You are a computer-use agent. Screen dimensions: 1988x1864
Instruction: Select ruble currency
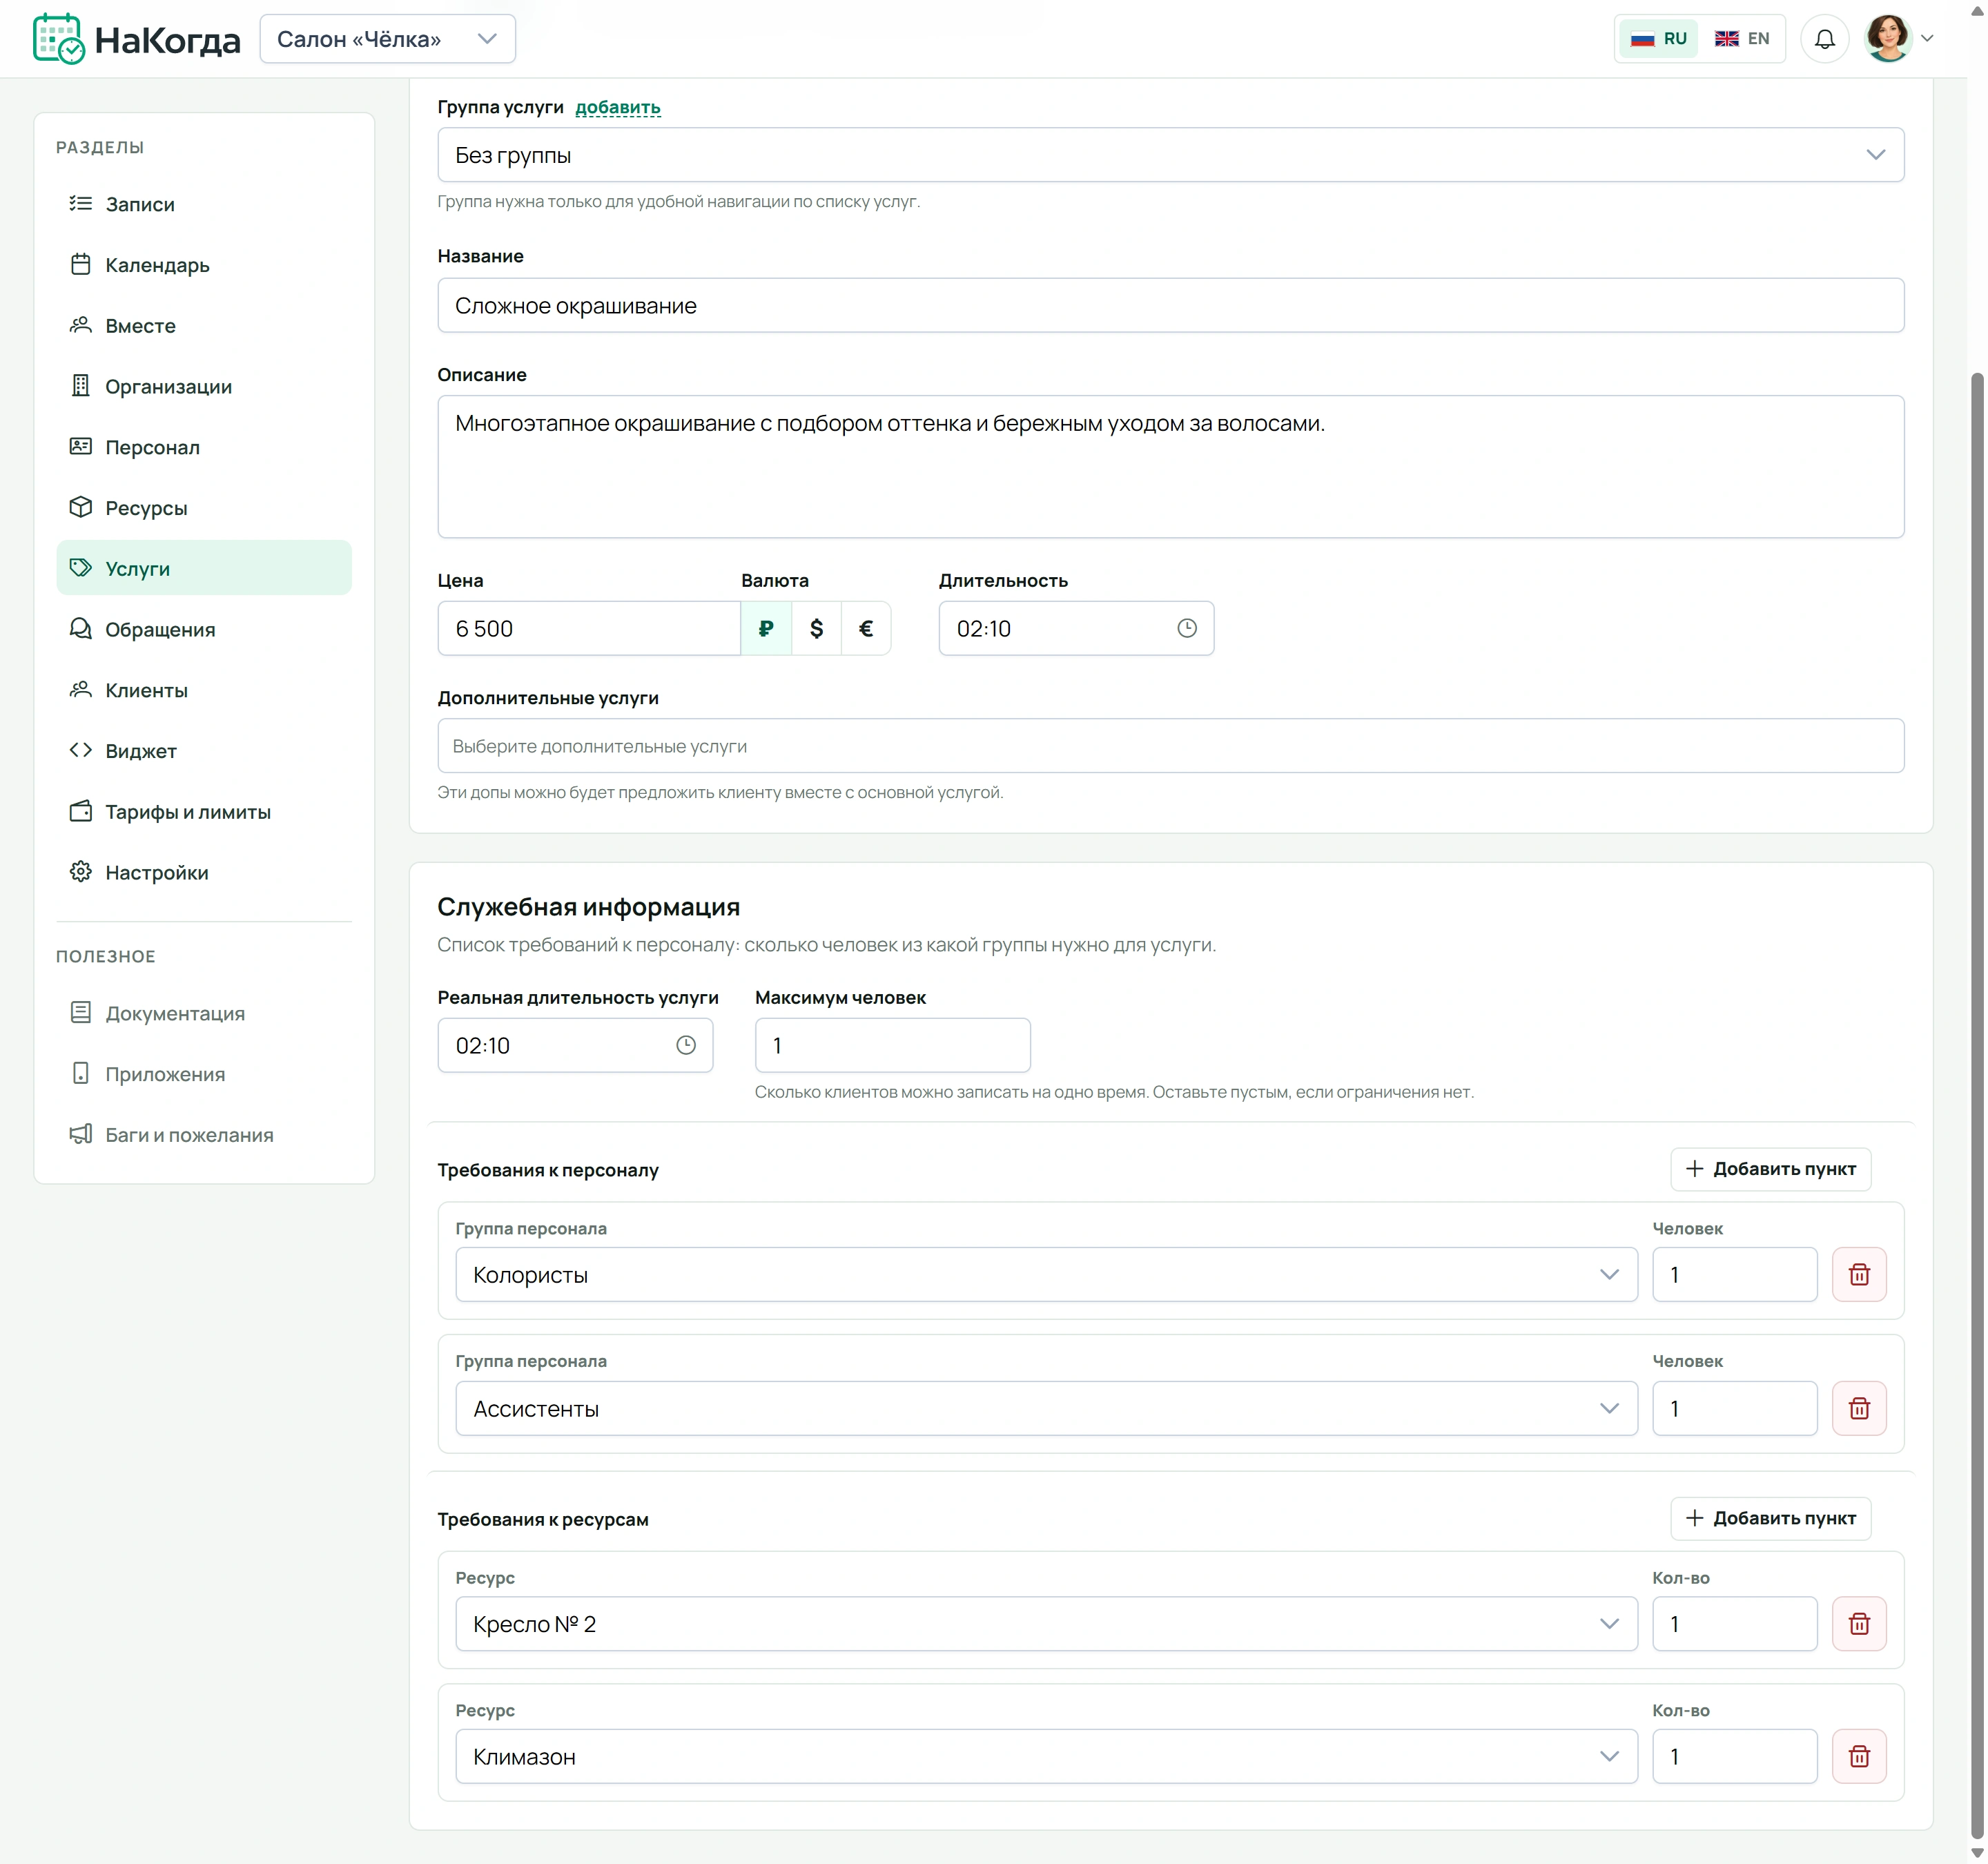click(766, 628)
